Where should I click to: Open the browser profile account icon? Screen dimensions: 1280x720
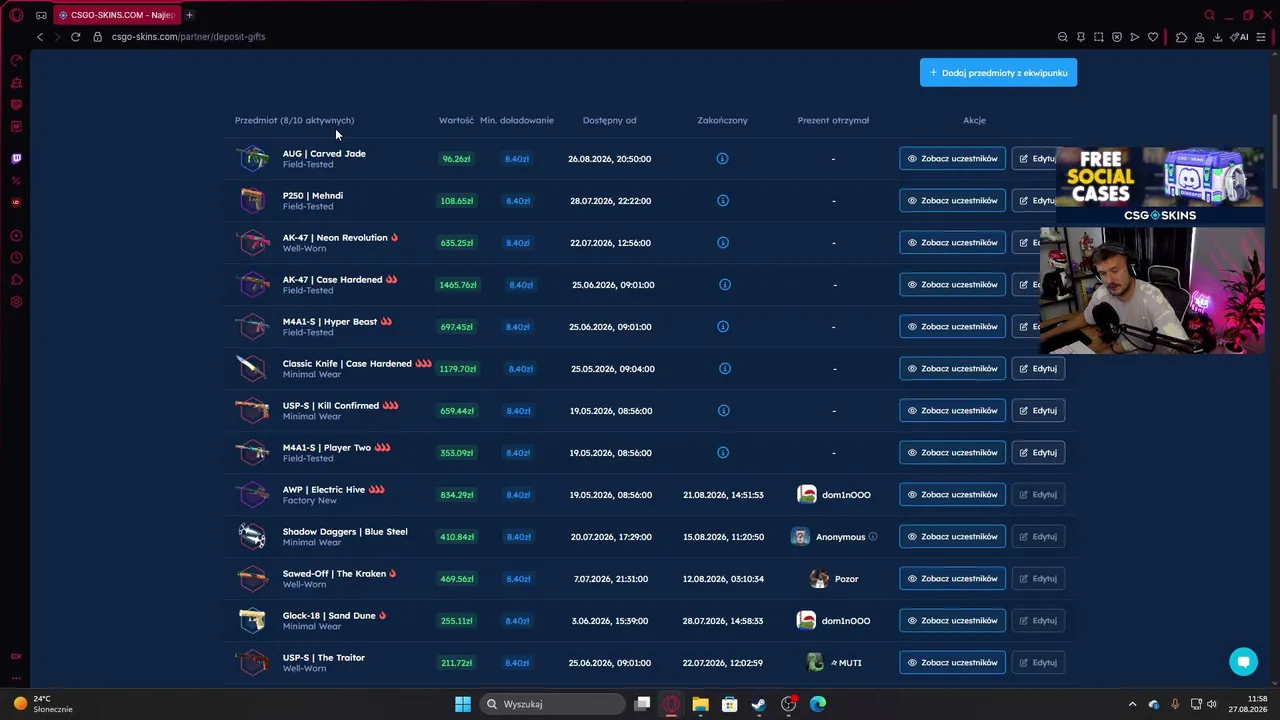[x=1199, y=37]
